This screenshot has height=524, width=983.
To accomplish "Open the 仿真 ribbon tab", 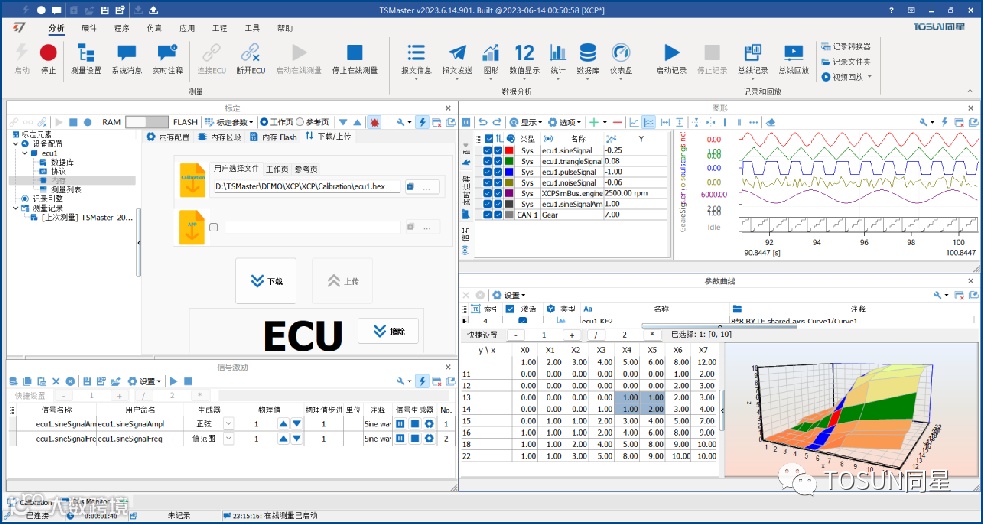I will click(x=154, y=28).
